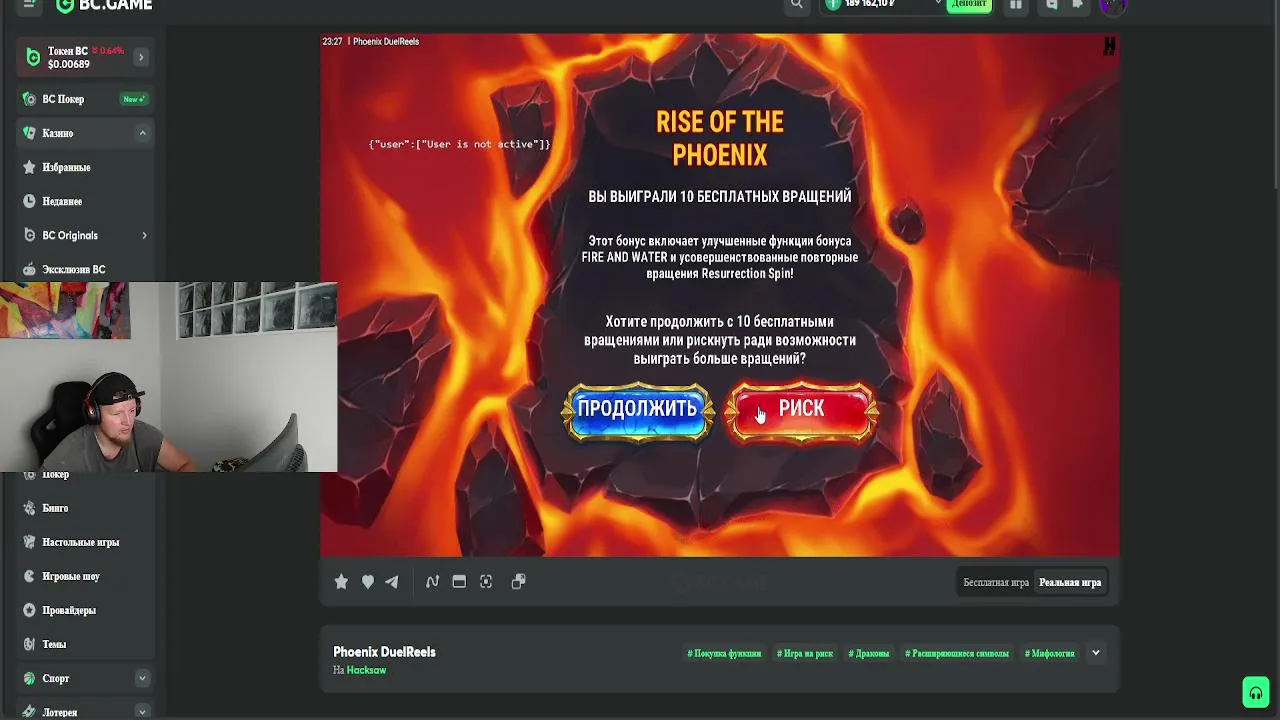This screenshot has height=720, width=1280.
Task: Open notifications icon in header
Action: [1077, 4]
